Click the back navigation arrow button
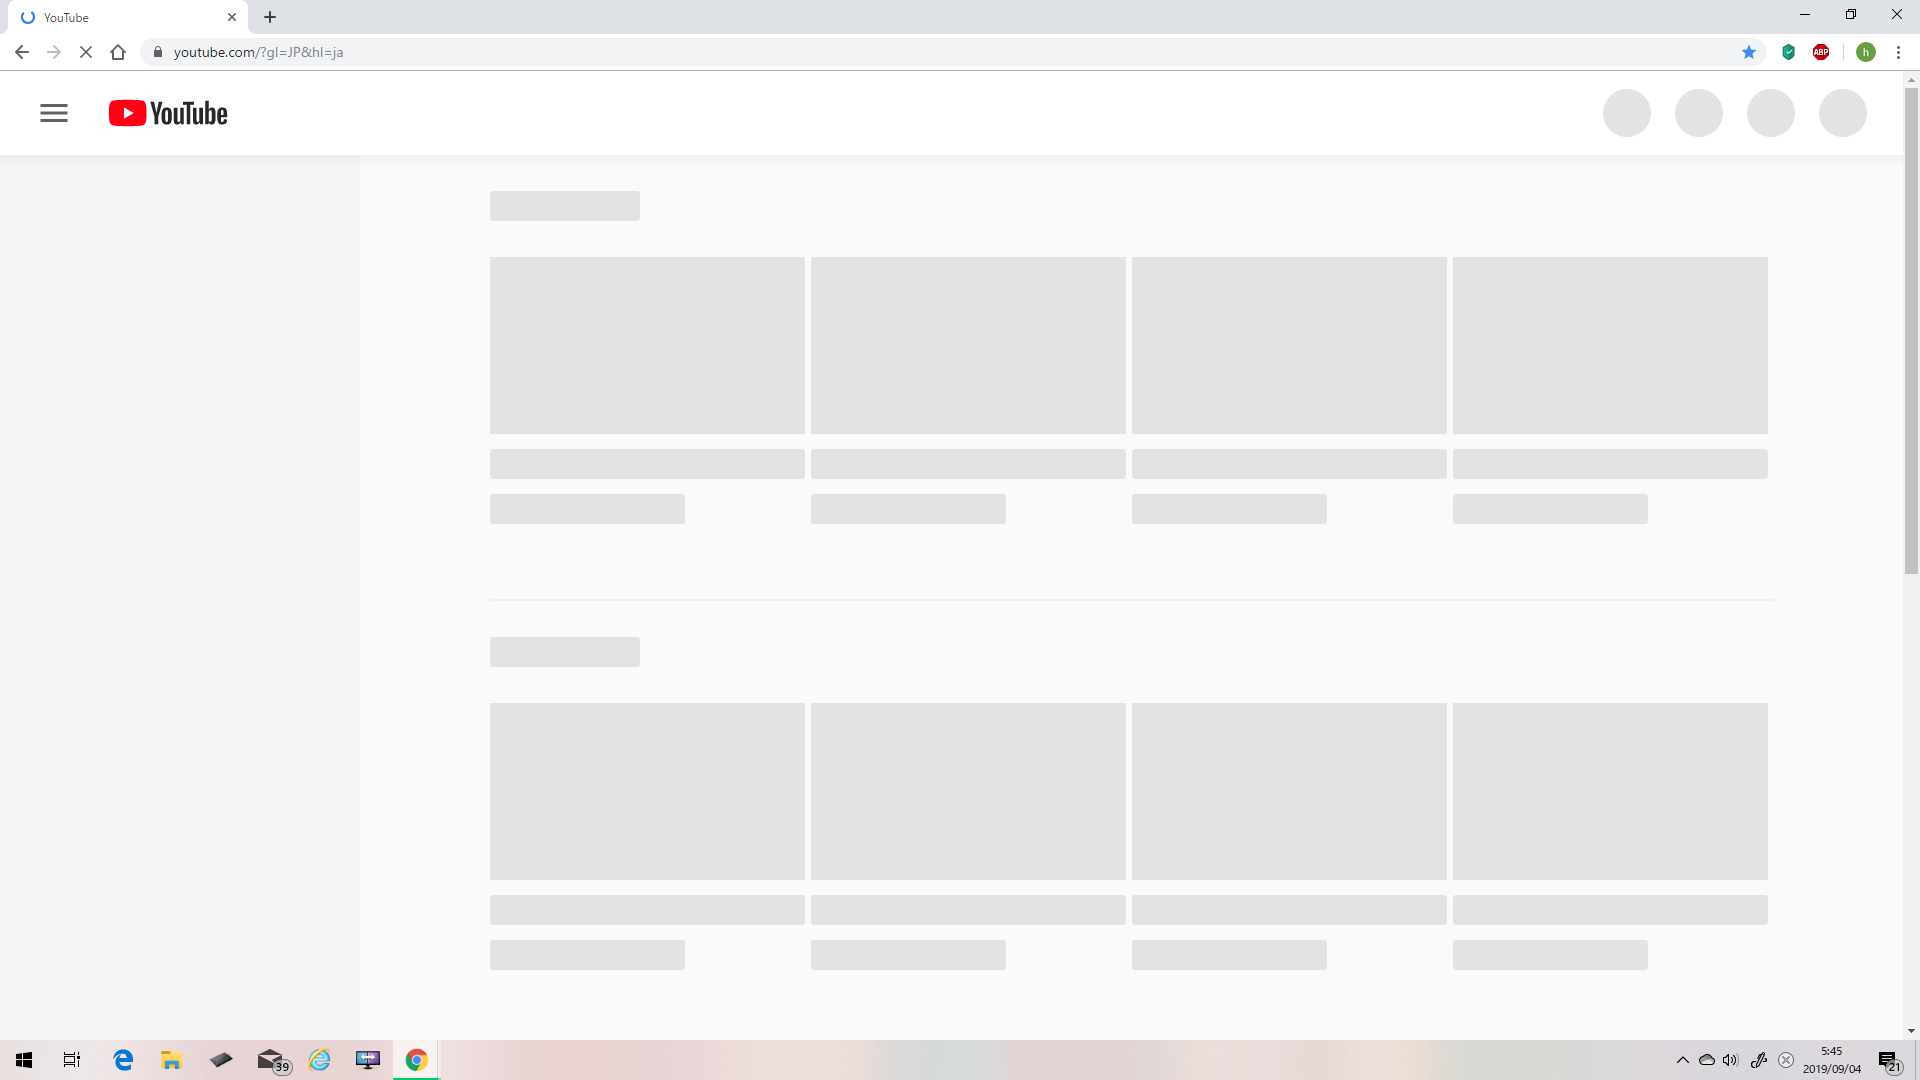 pos(20,51)
